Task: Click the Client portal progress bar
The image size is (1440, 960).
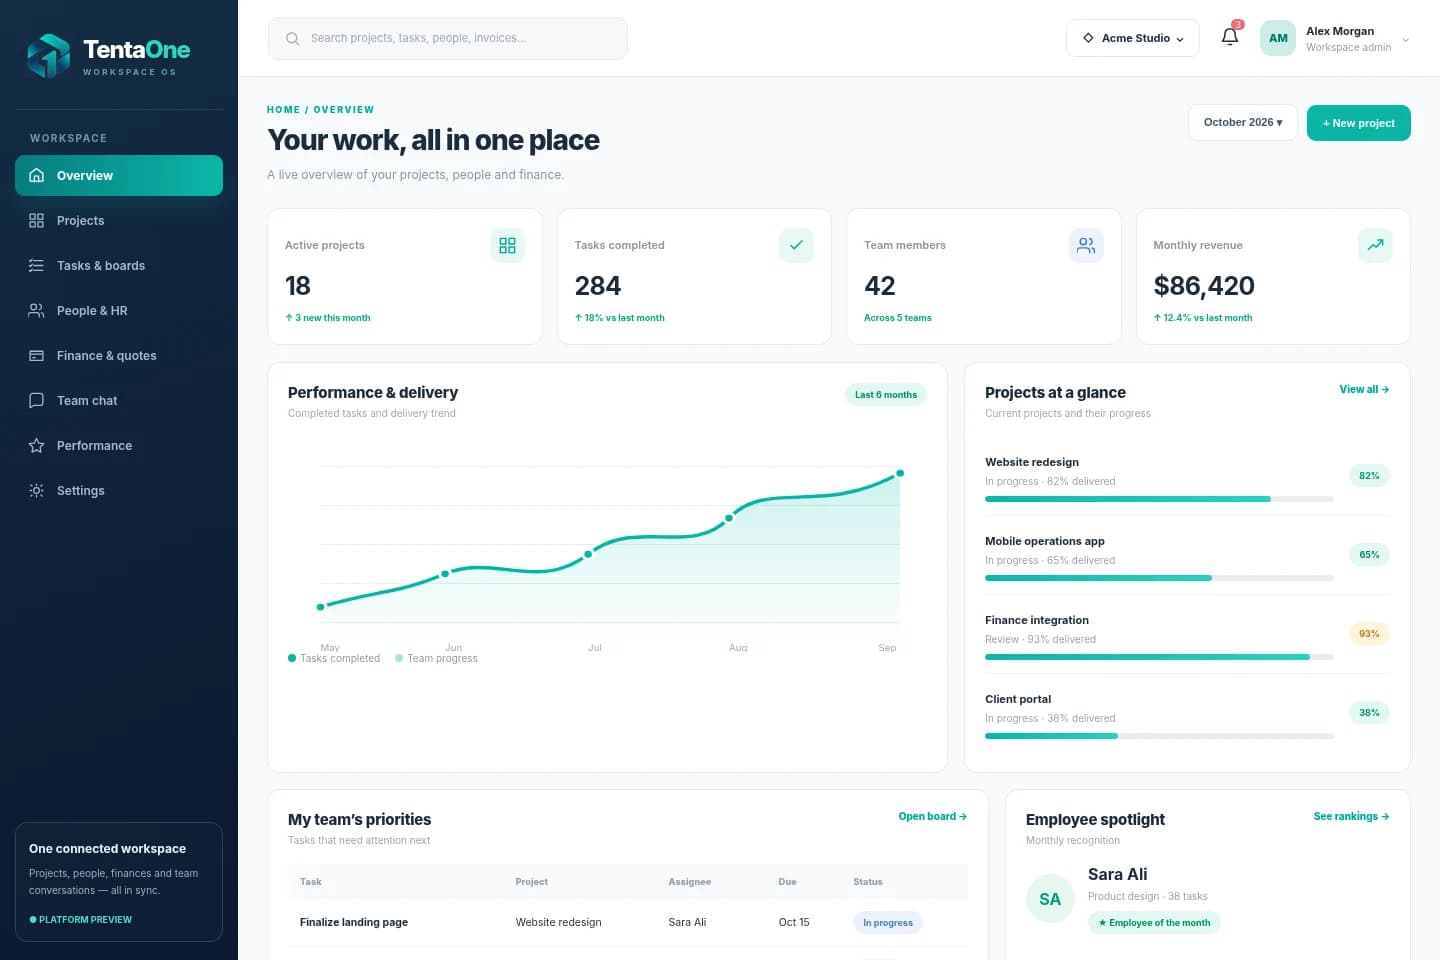Action: (x=1159, y=735)
